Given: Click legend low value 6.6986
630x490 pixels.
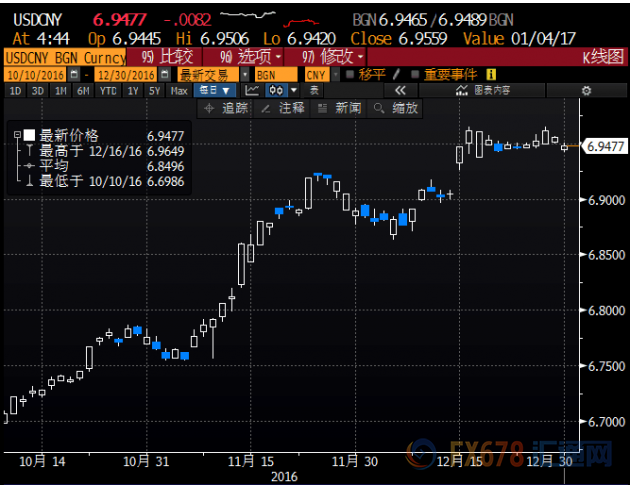Looking at the screenshot, I should [166, 182].
